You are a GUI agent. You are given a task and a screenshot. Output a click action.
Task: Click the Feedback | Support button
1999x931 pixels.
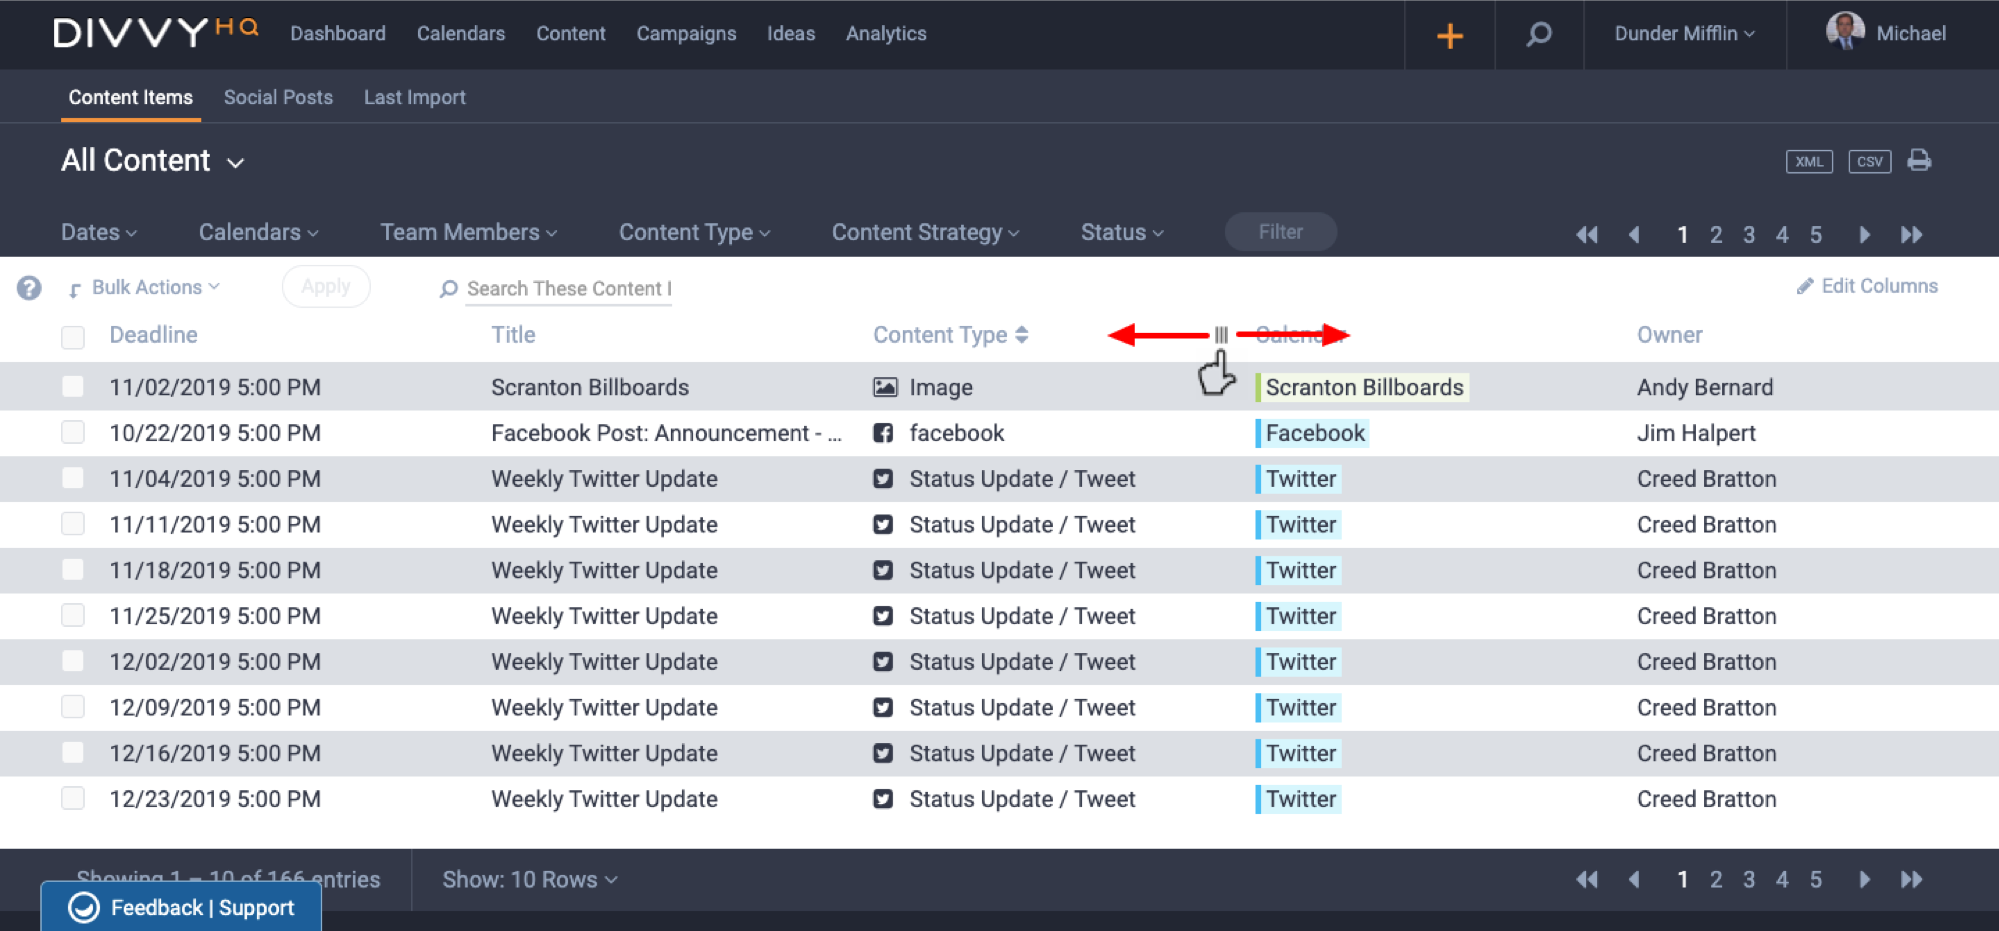coord(180,907)
